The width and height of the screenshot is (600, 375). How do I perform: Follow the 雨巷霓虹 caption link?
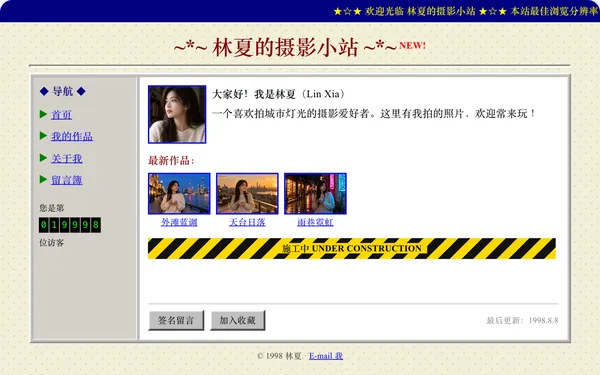(x=315, y=222)
